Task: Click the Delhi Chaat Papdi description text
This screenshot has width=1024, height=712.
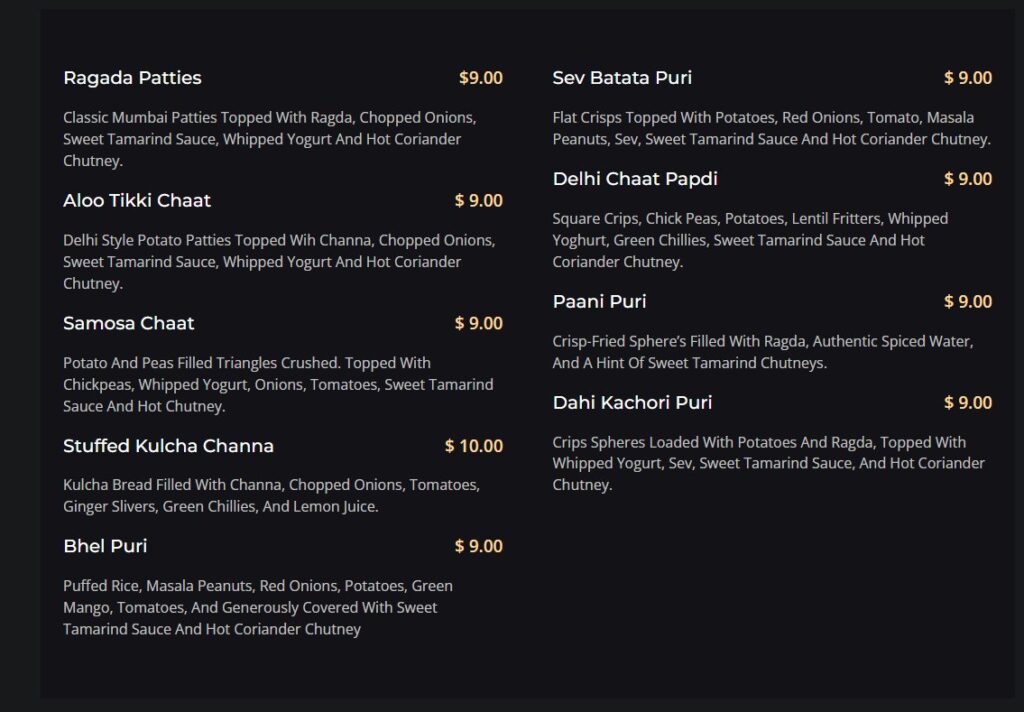Action: [x=750, y=240]
